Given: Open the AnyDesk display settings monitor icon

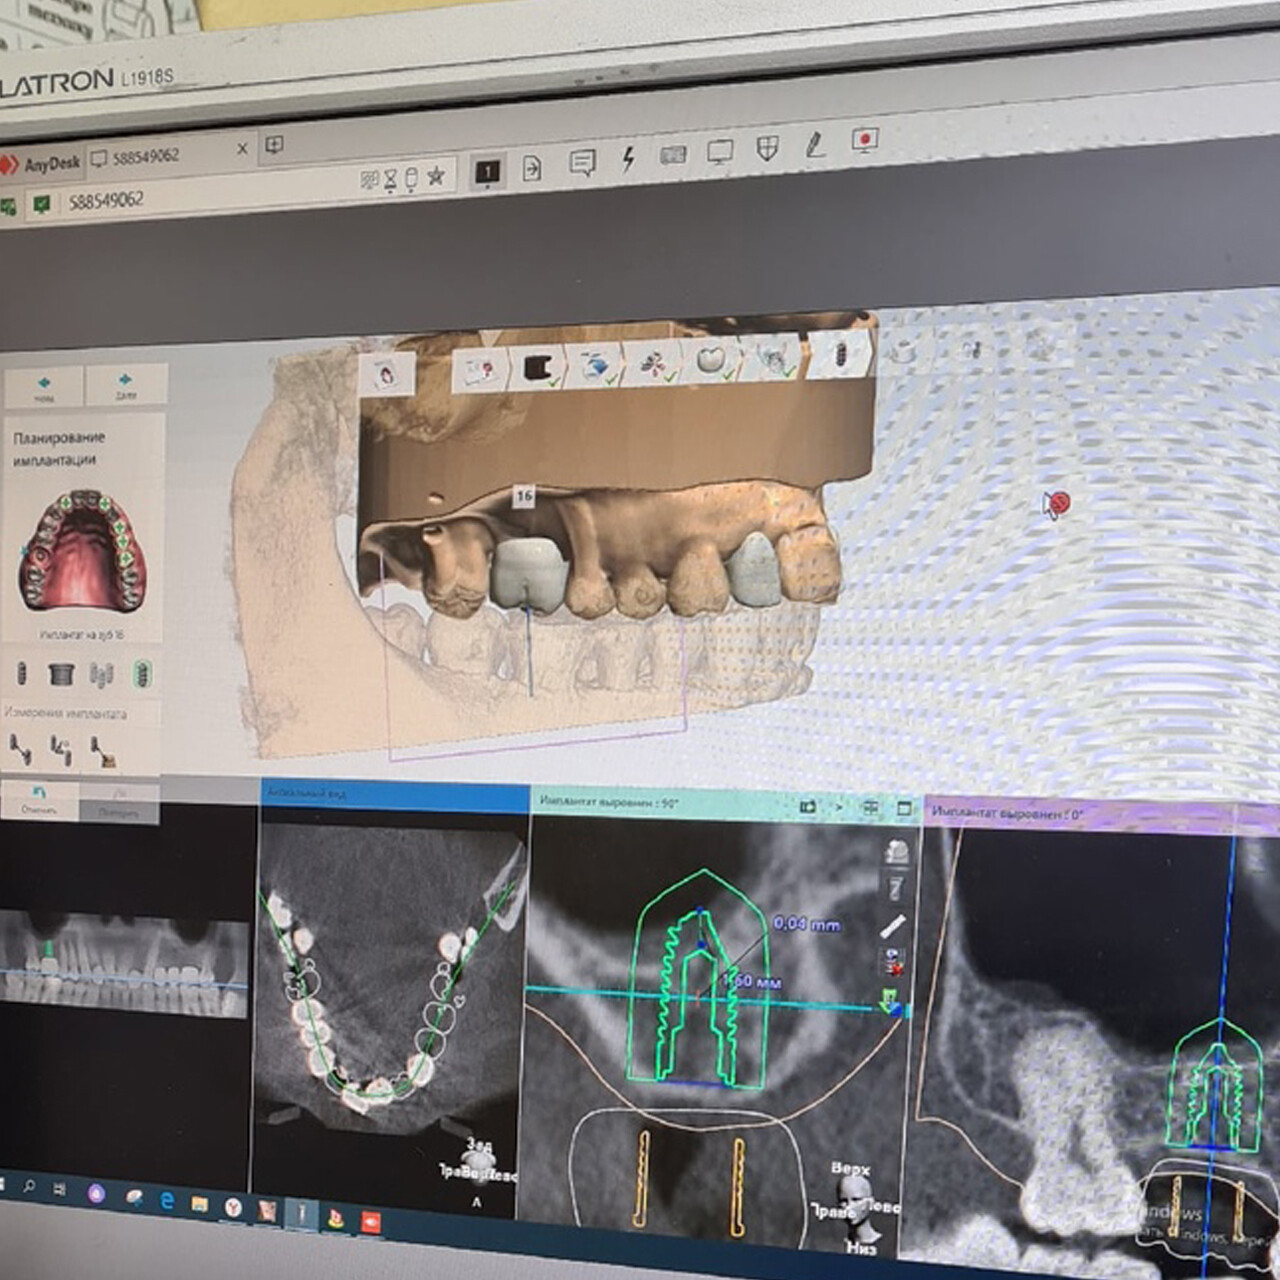Looking at the screenshot, I should [720, 152].
